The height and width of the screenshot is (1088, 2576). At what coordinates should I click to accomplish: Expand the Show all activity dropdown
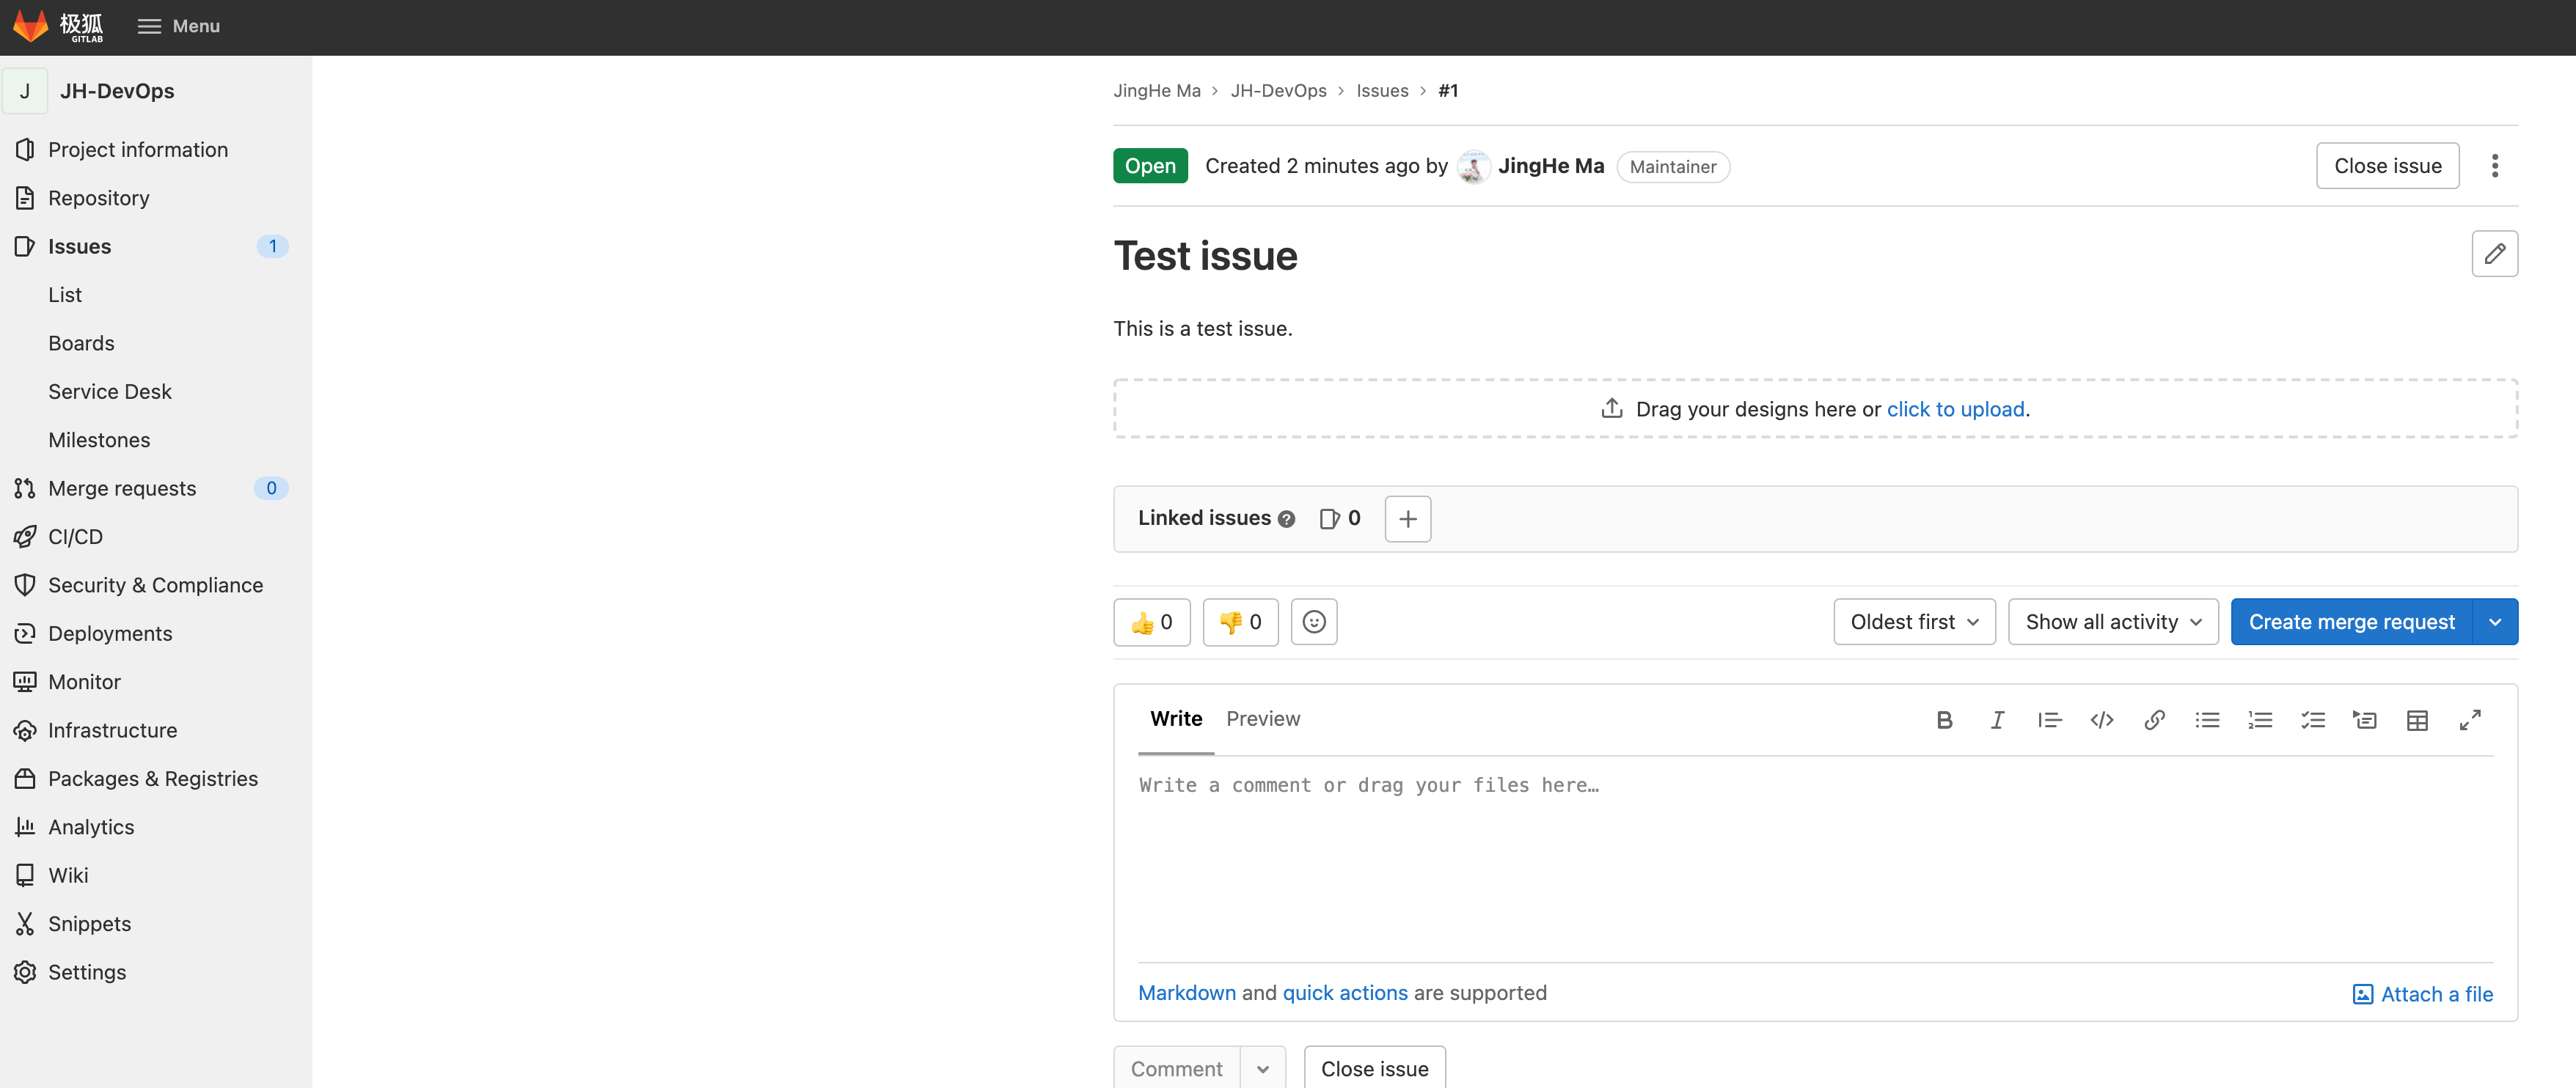point(2113,622)
